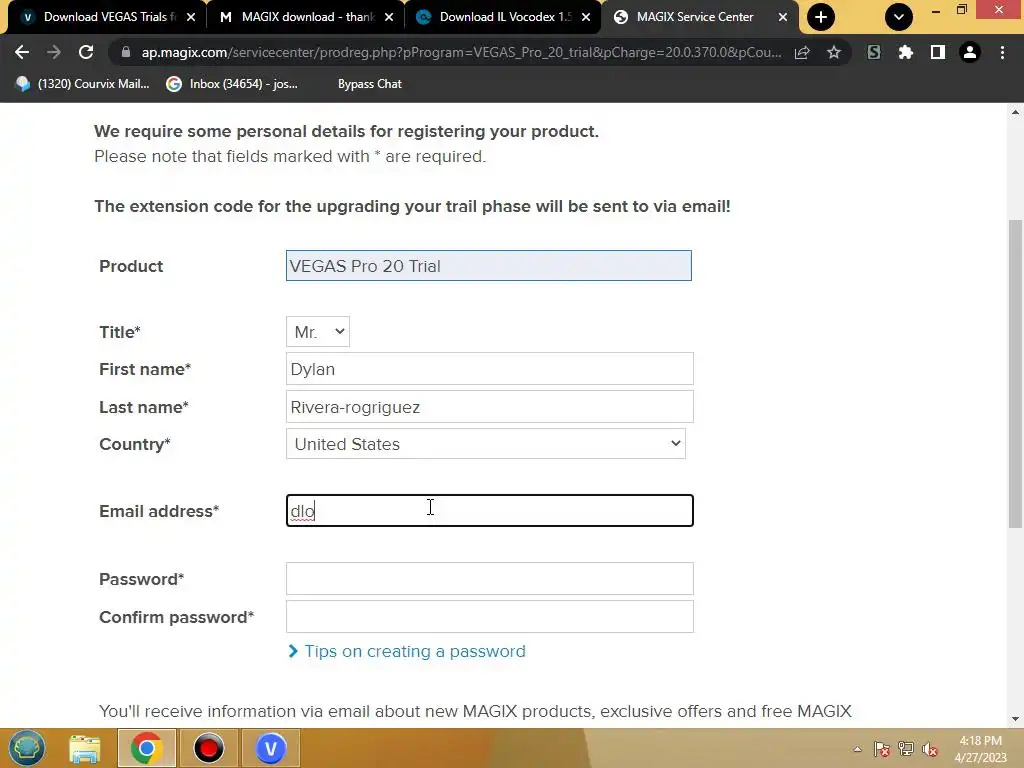The image size is (1024, 768).
Task: Open the Bypass Chat bookmark
Action: 370,84
